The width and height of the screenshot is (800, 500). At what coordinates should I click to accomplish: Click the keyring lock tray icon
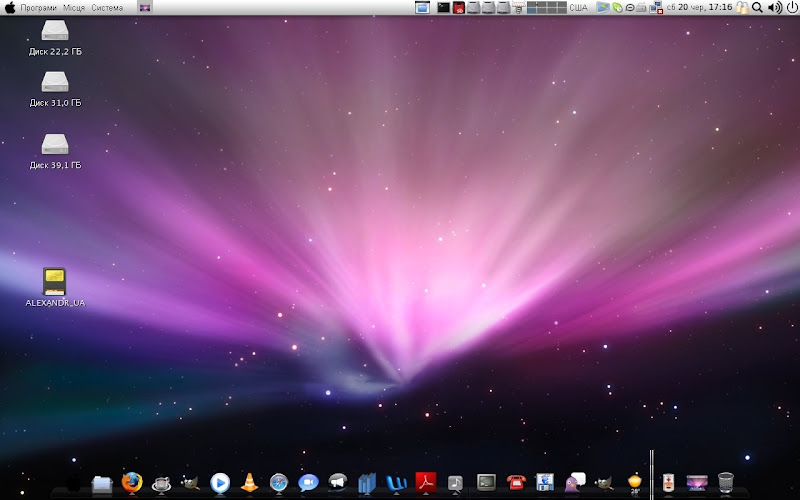click(x=742, y=7)
